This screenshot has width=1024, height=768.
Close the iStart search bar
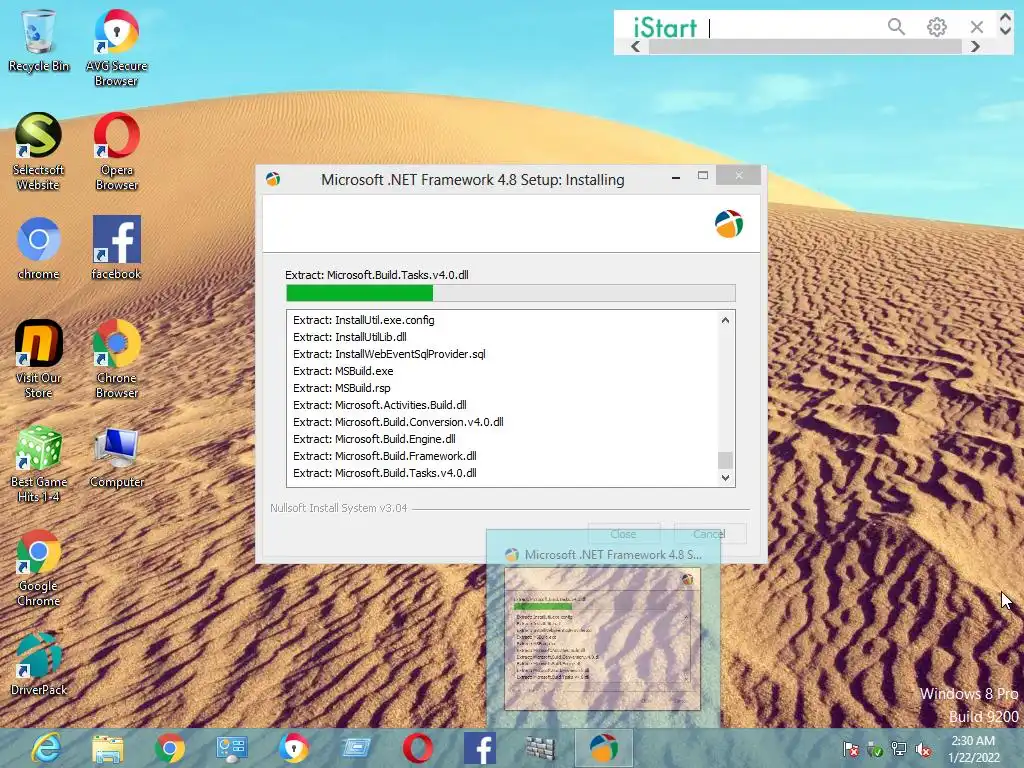click(977, 27)
